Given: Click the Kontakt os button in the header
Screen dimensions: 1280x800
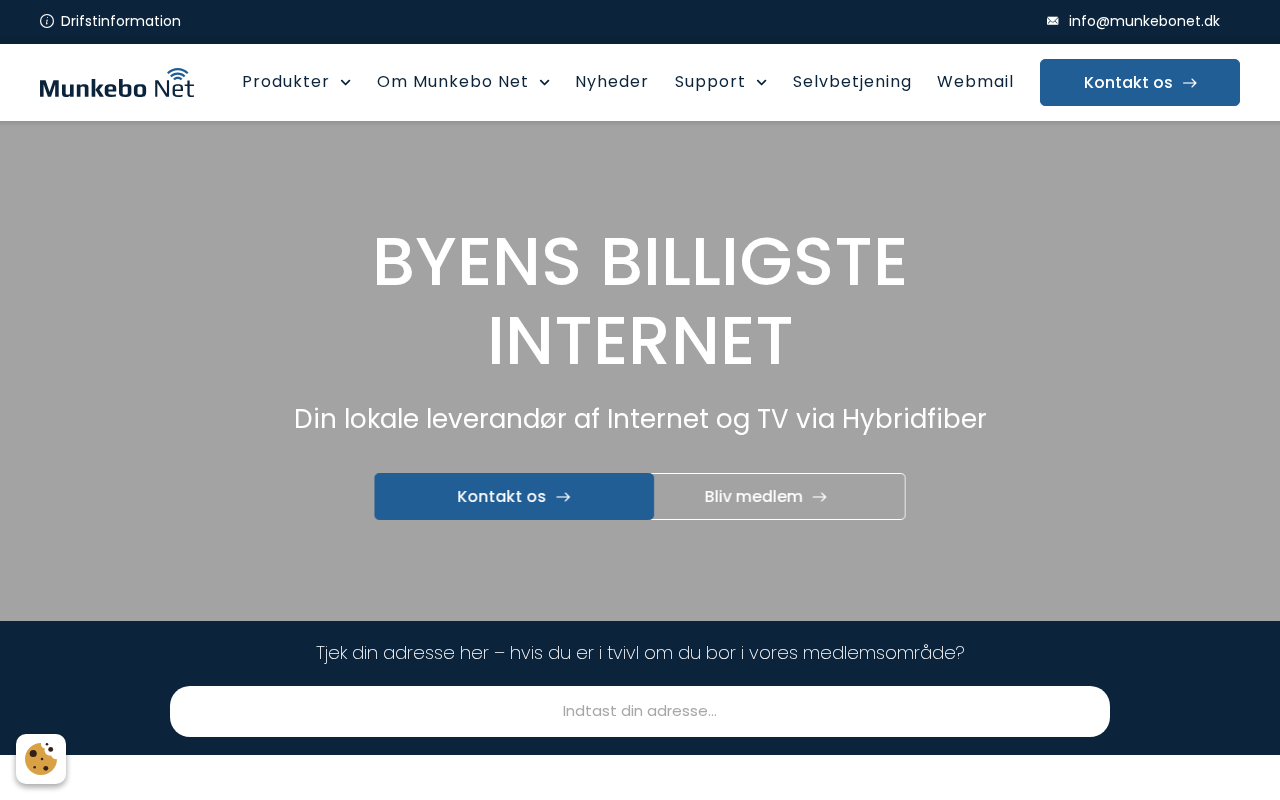Looking at the screenshot, I should [x=1140, y=83].
